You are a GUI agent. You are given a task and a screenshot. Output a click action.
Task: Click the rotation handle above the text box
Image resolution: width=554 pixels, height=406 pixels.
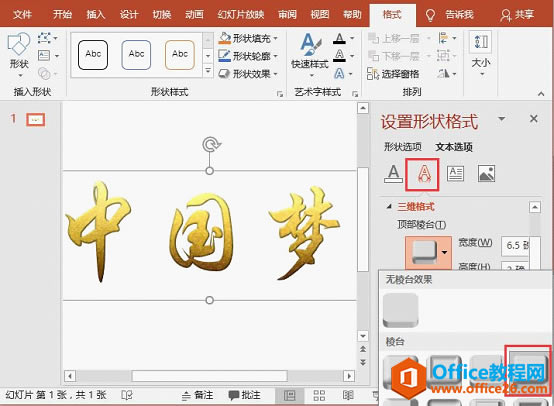point(211,144)
